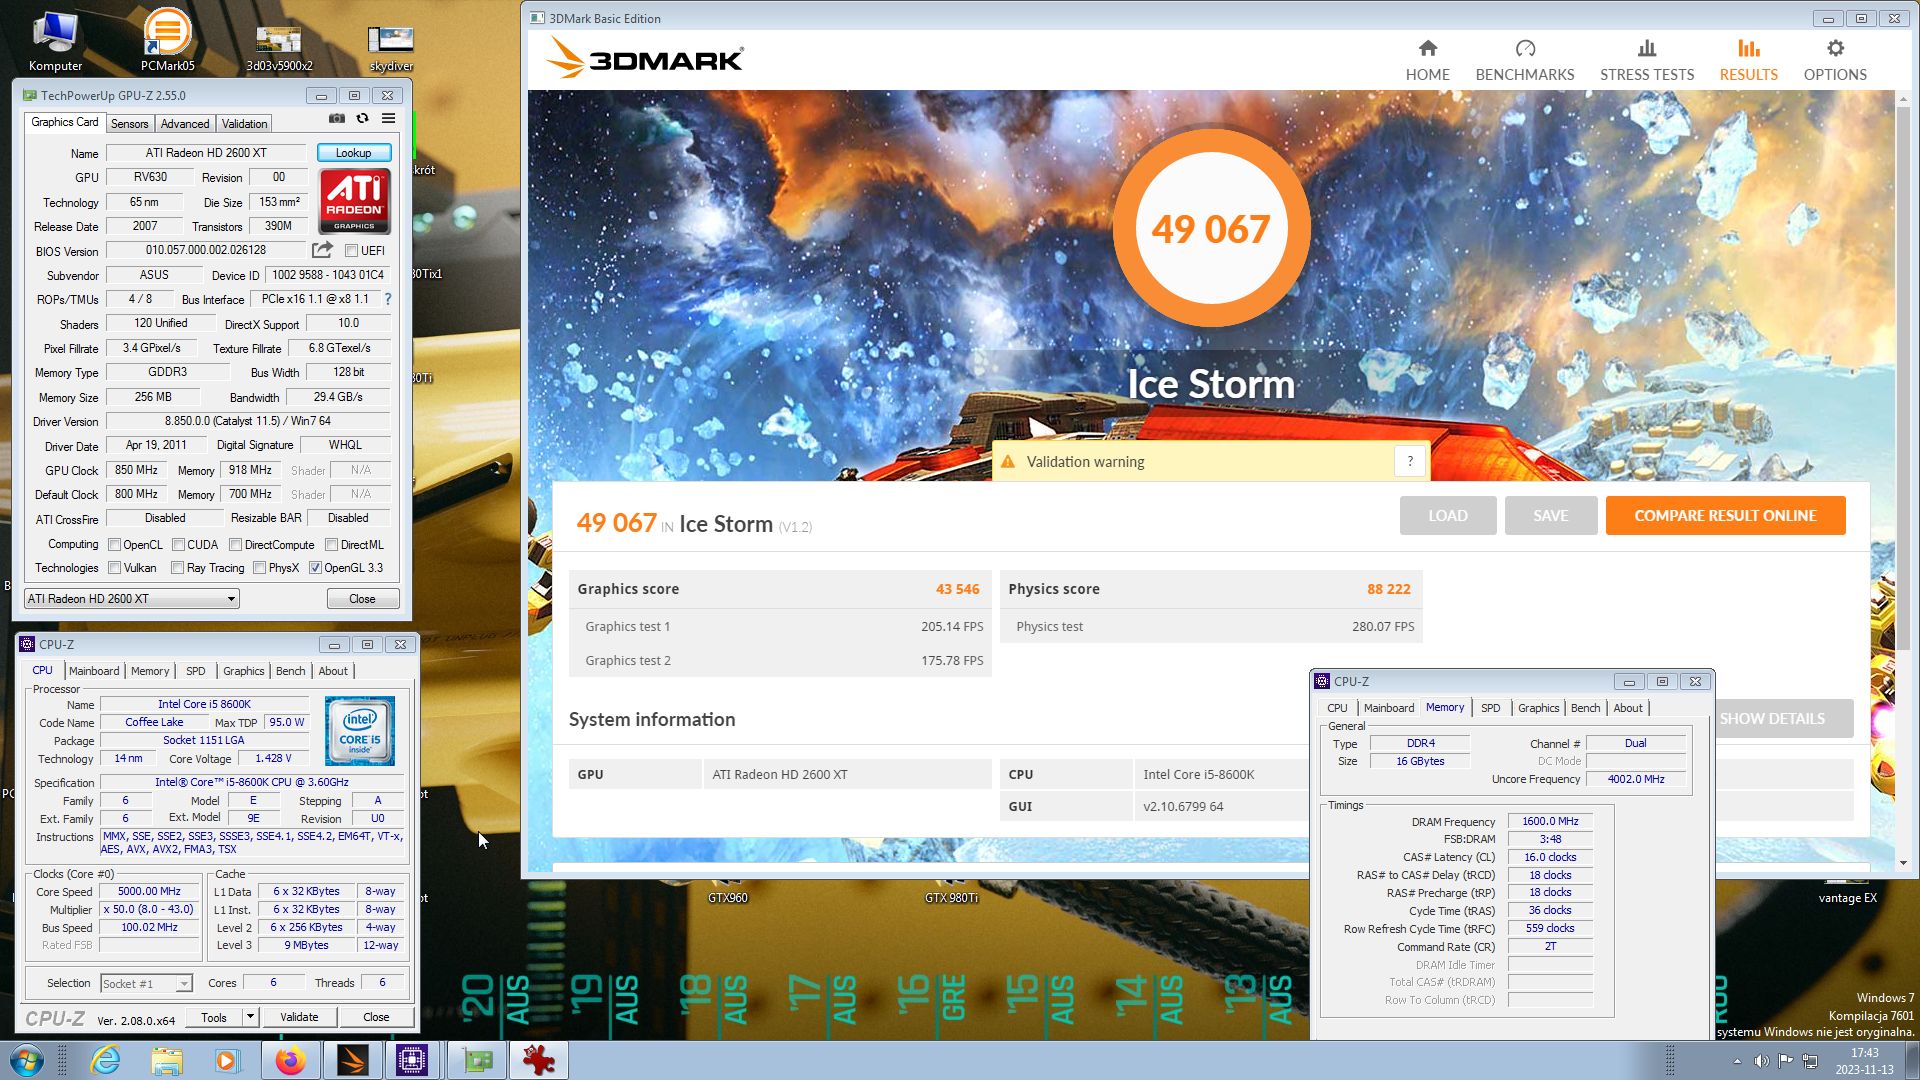Go to 3DMark HOME icon
Viewport: 1920px width, 1080px height.
pyautogui.click(x=1427, y=60)
